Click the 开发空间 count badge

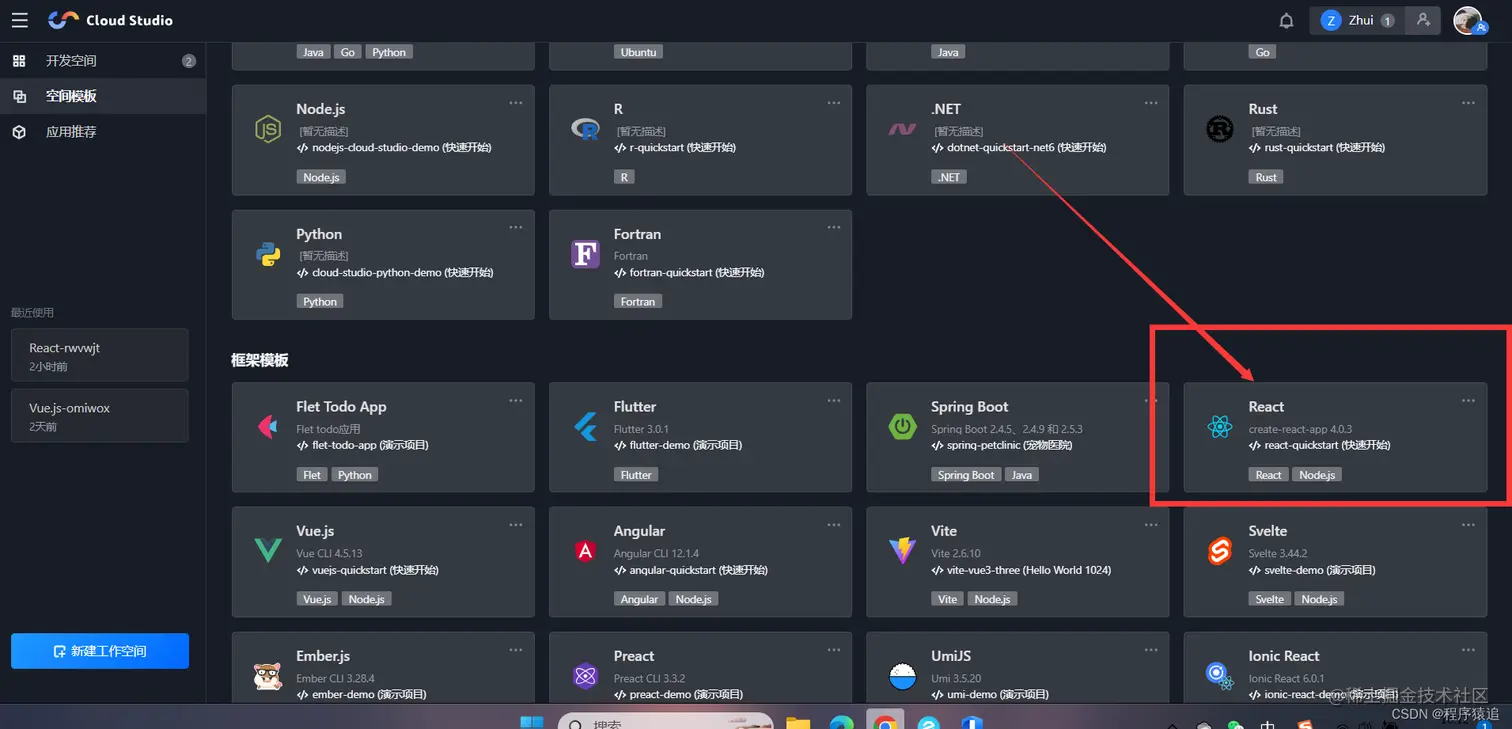(189, 61)
